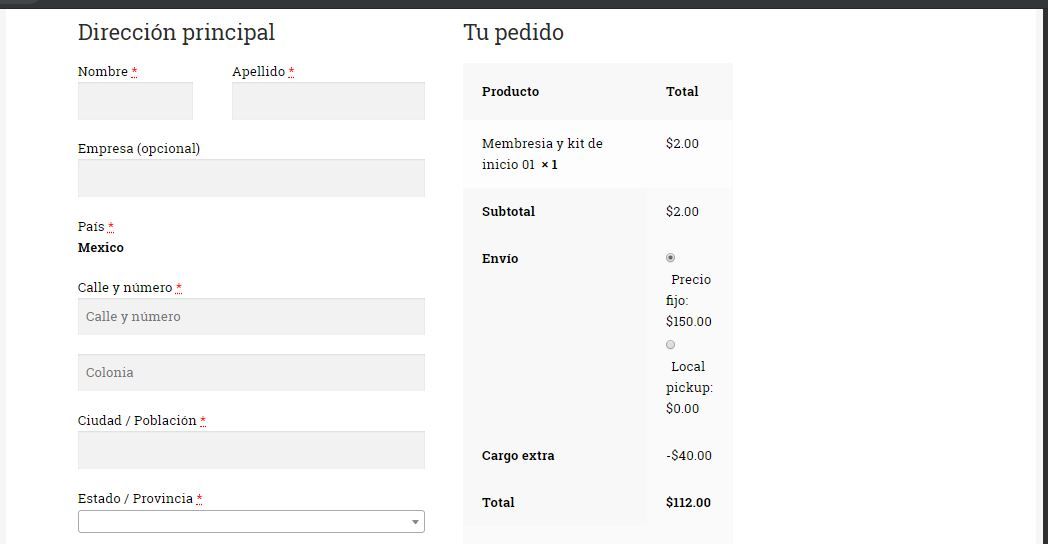1048x544 pixels.
Task: Open the Estado / Provincia dropdown
Action: 251,522
